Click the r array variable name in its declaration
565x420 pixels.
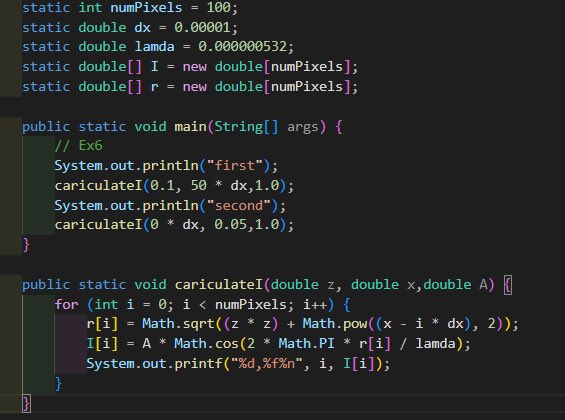pyautogui.click(x=154, y=87)
